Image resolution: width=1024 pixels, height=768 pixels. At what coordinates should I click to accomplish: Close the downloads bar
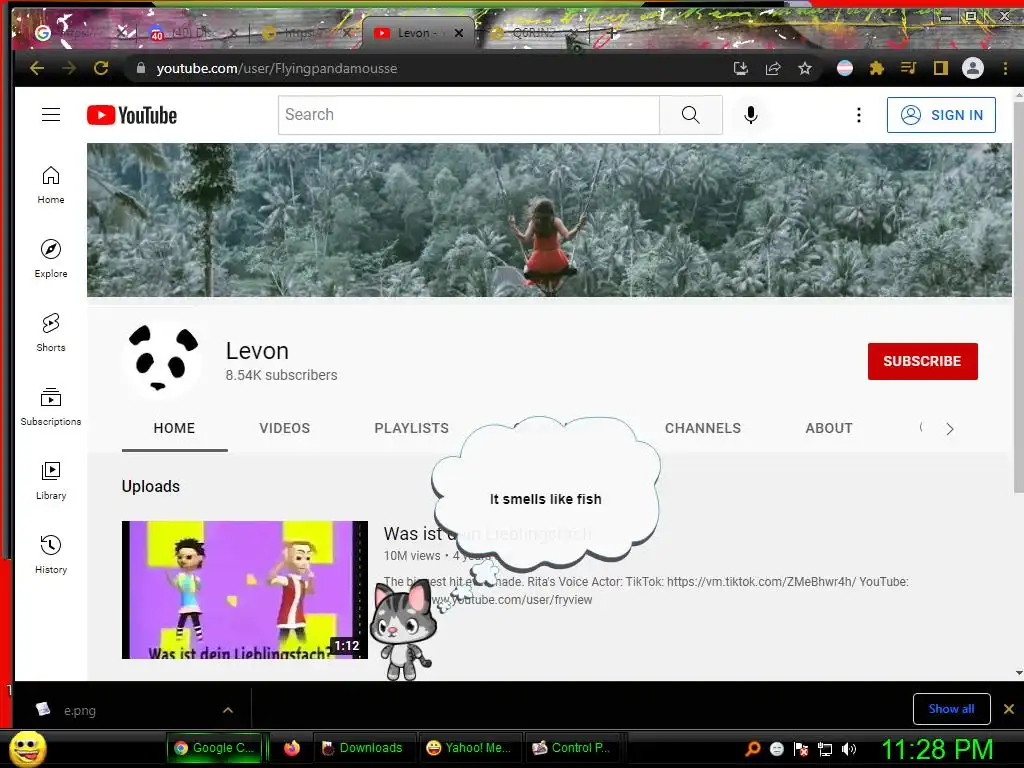coord(1008,709)
